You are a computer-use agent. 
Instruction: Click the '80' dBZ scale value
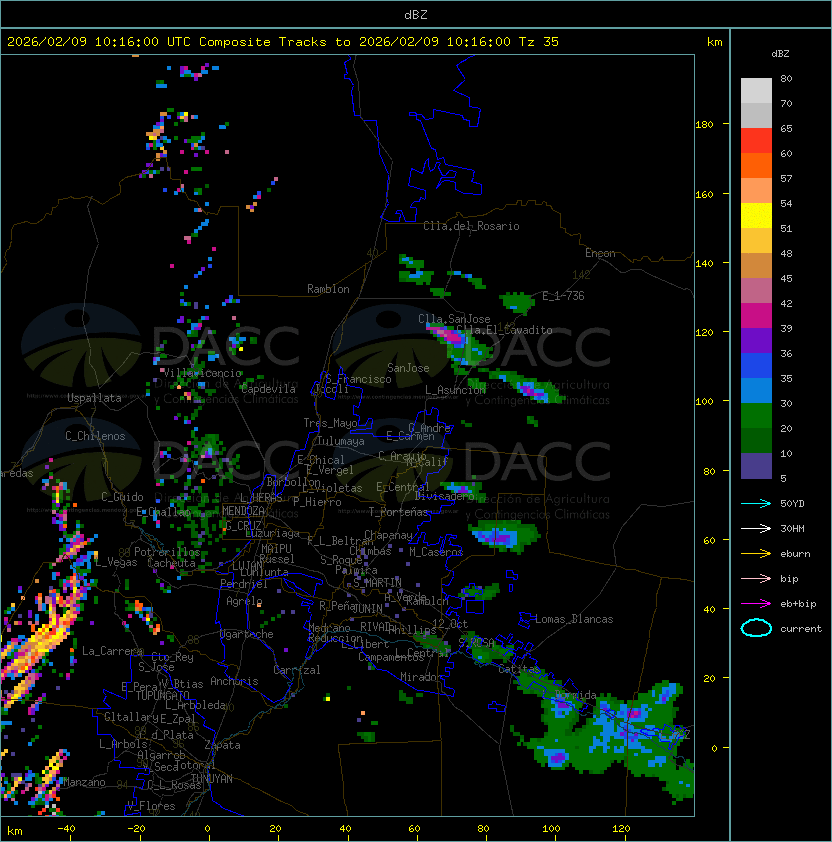786,78
